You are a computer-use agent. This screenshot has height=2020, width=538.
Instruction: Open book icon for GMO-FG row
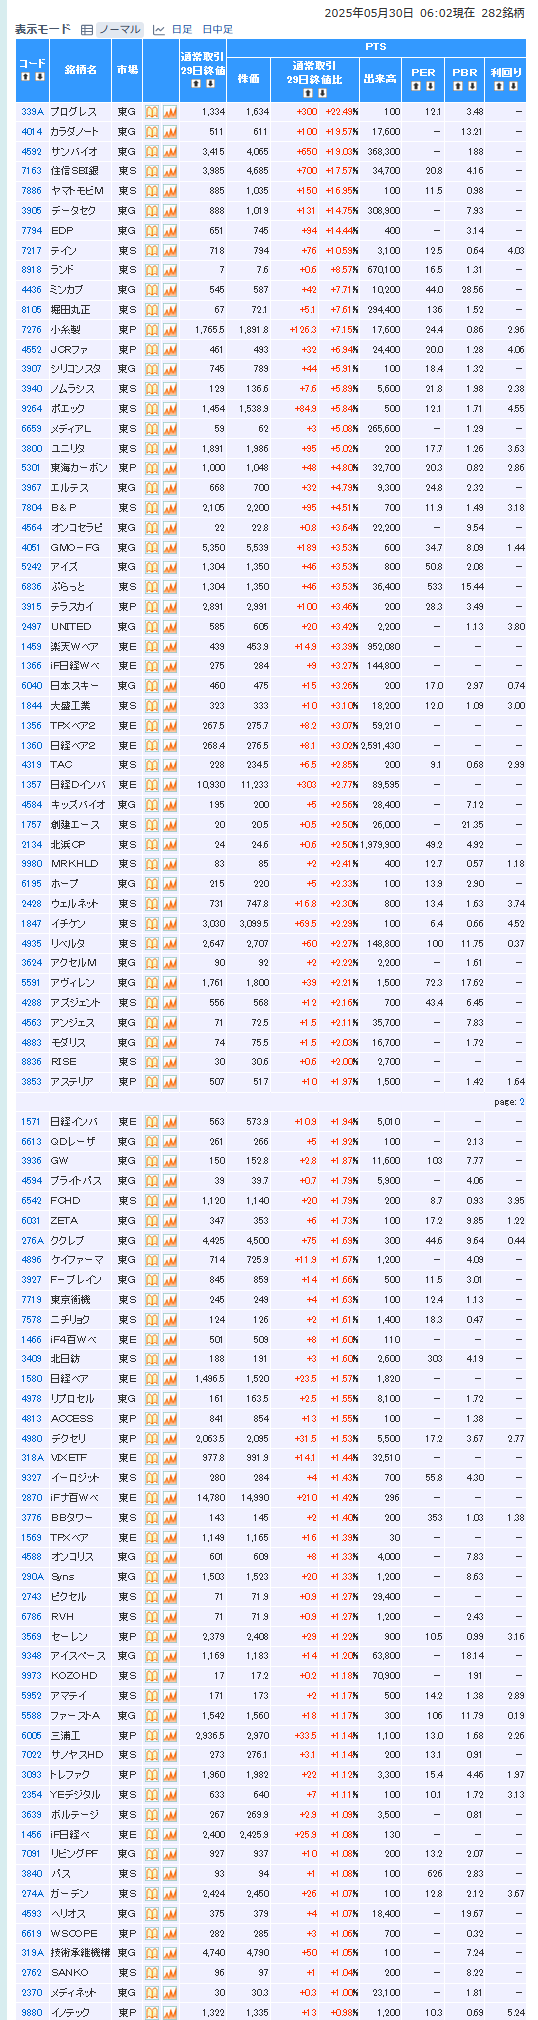click(152, 548)
